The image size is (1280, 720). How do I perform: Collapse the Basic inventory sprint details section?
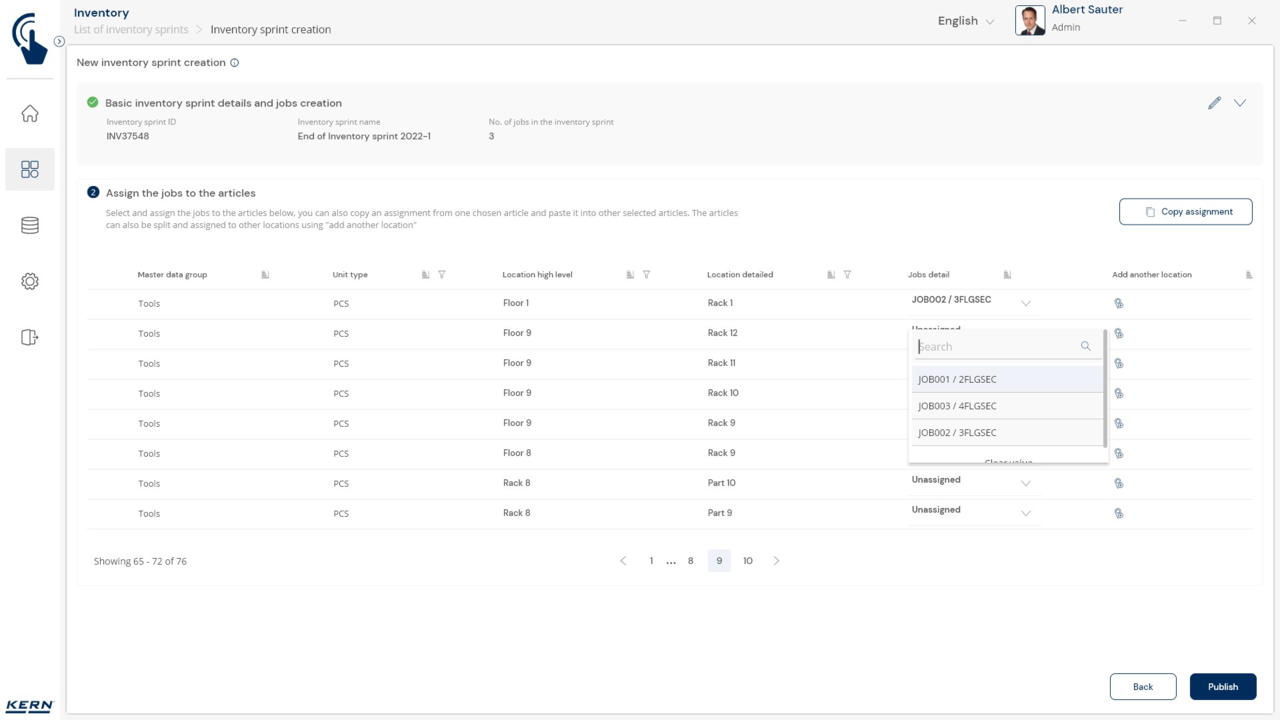click(1240, 103)
